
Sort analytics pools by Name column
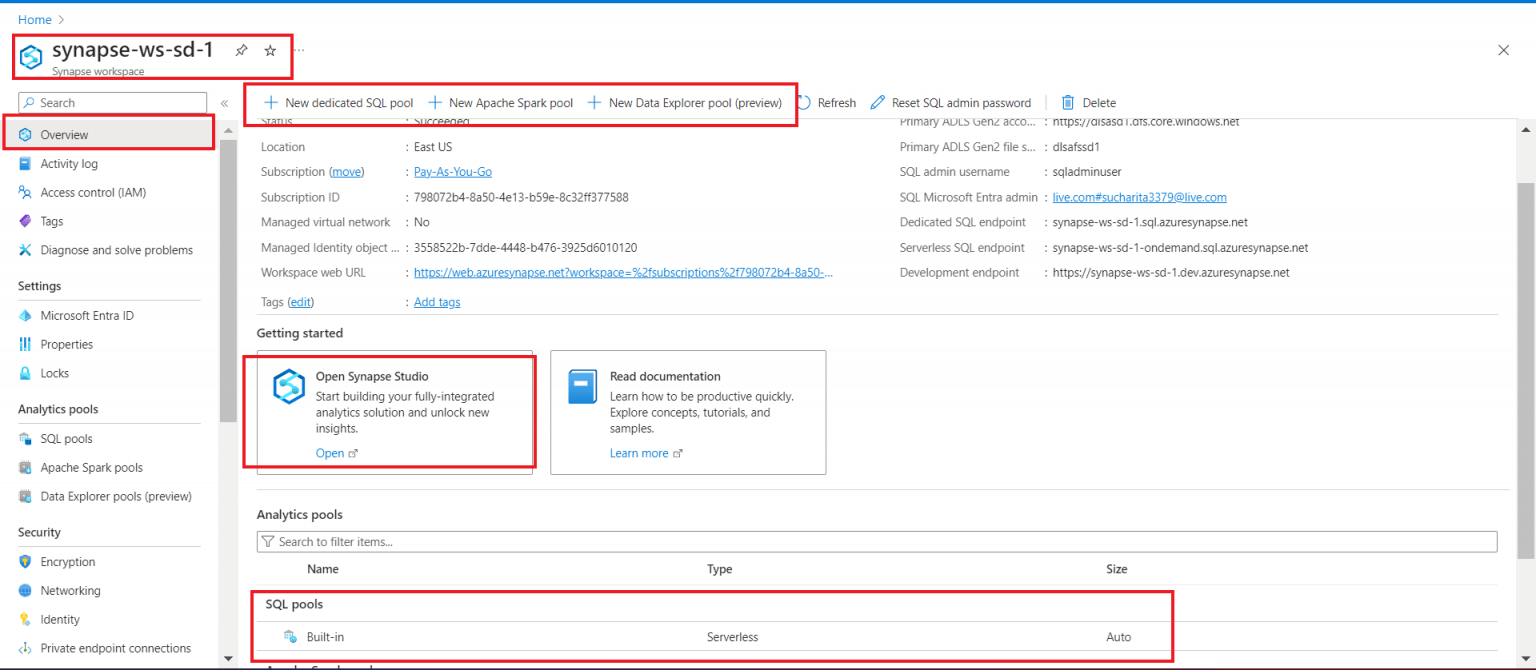click(323, 569)
